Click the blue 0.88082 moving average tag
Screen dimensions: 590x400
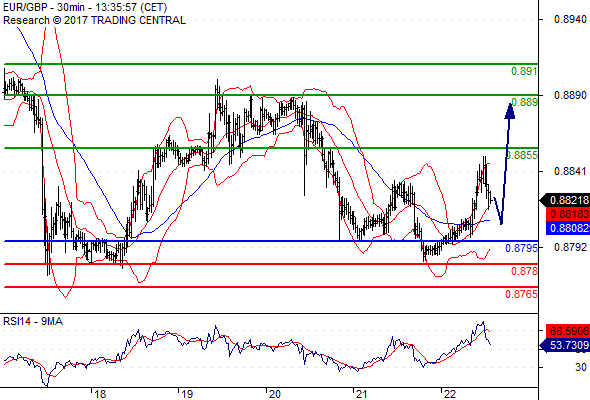tap(568, 228)
